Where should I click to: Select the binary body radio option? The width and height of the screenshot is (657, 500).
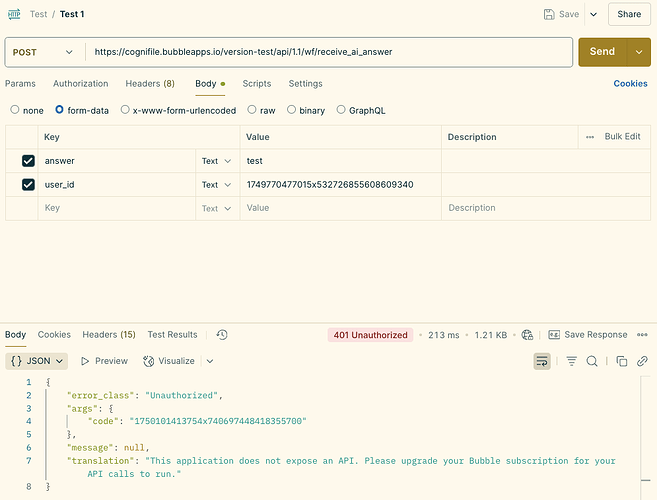click(291, 109)
